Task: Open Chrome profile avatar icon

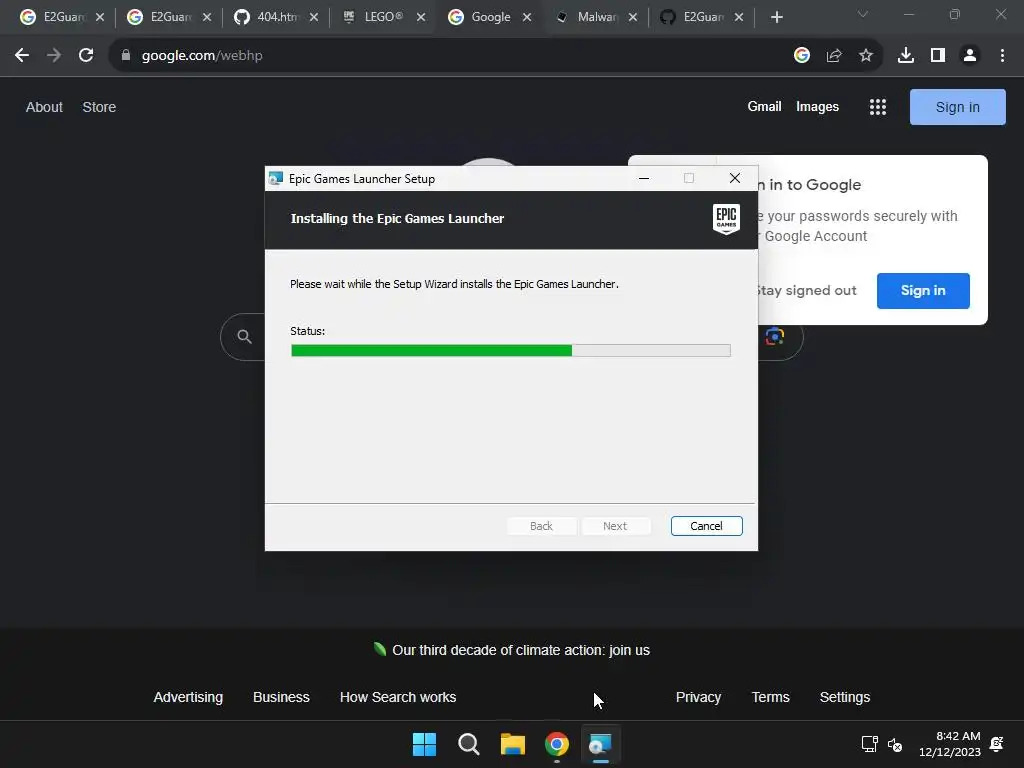Action: pyautogui.click(x=969, y=56)
